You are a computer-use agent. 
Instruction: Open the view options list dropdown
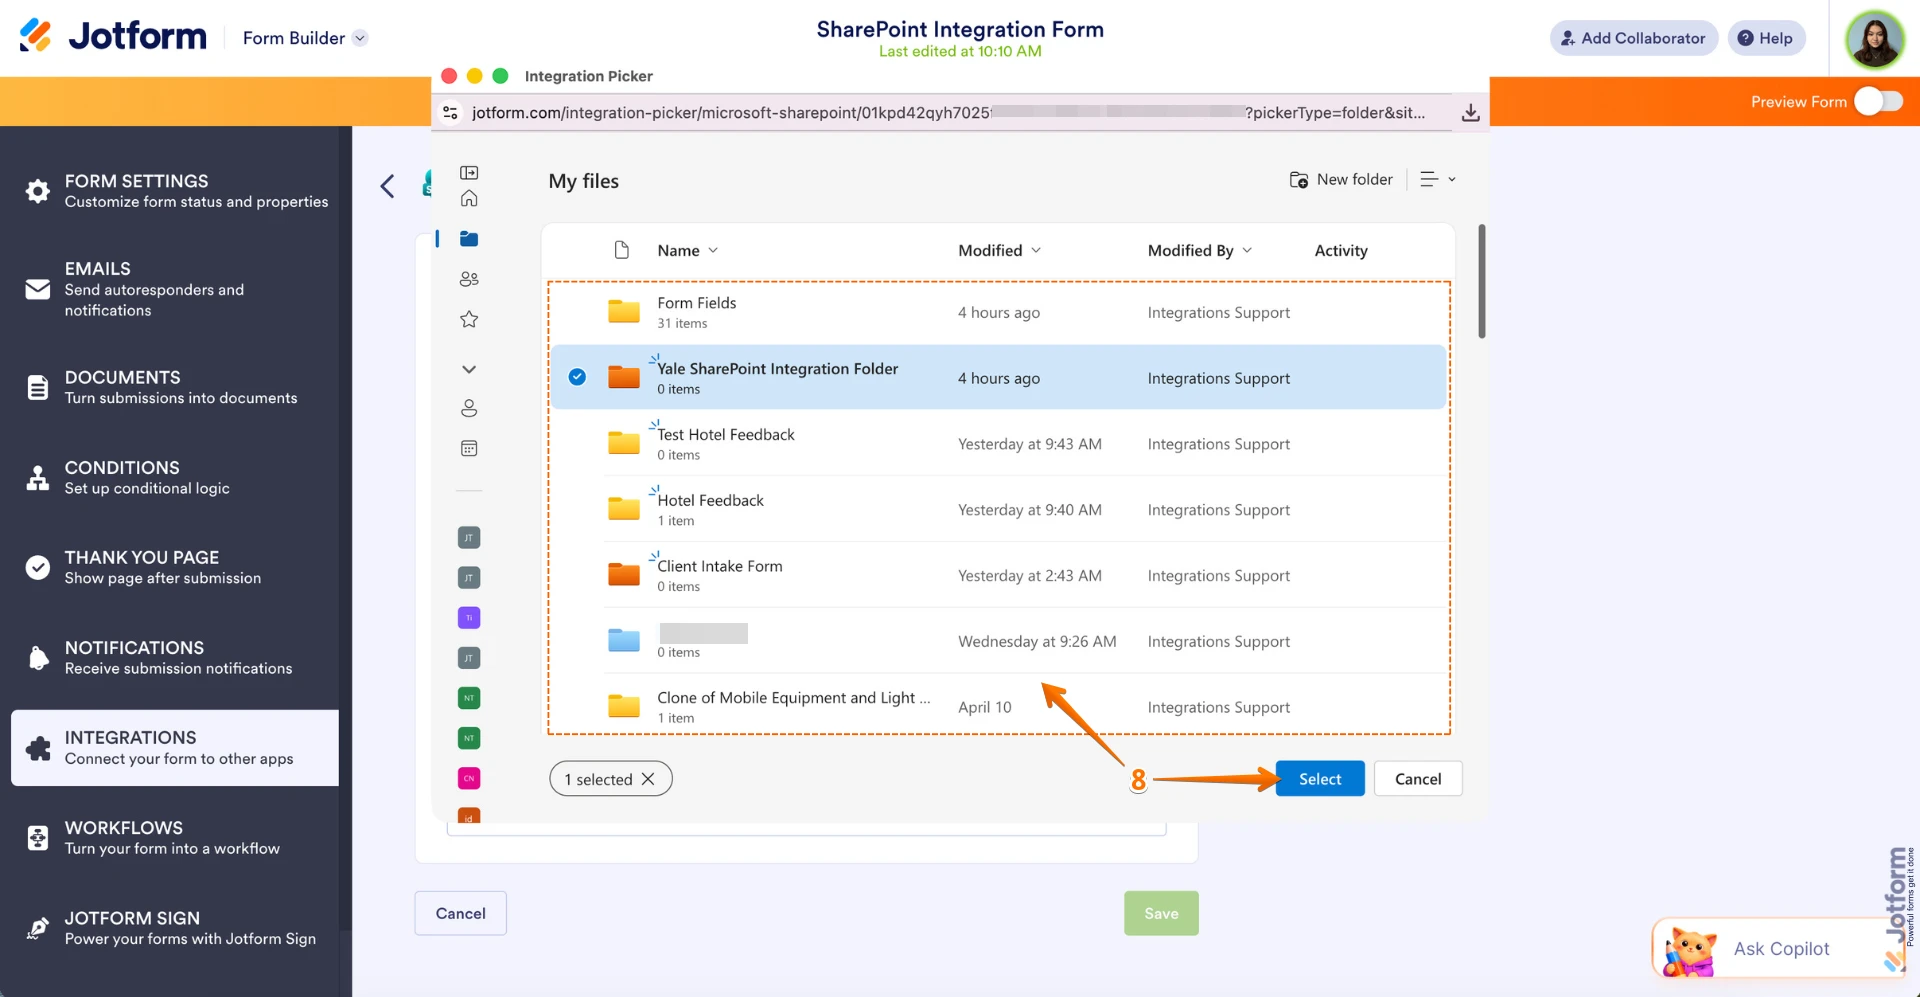tap(1438, 179)
